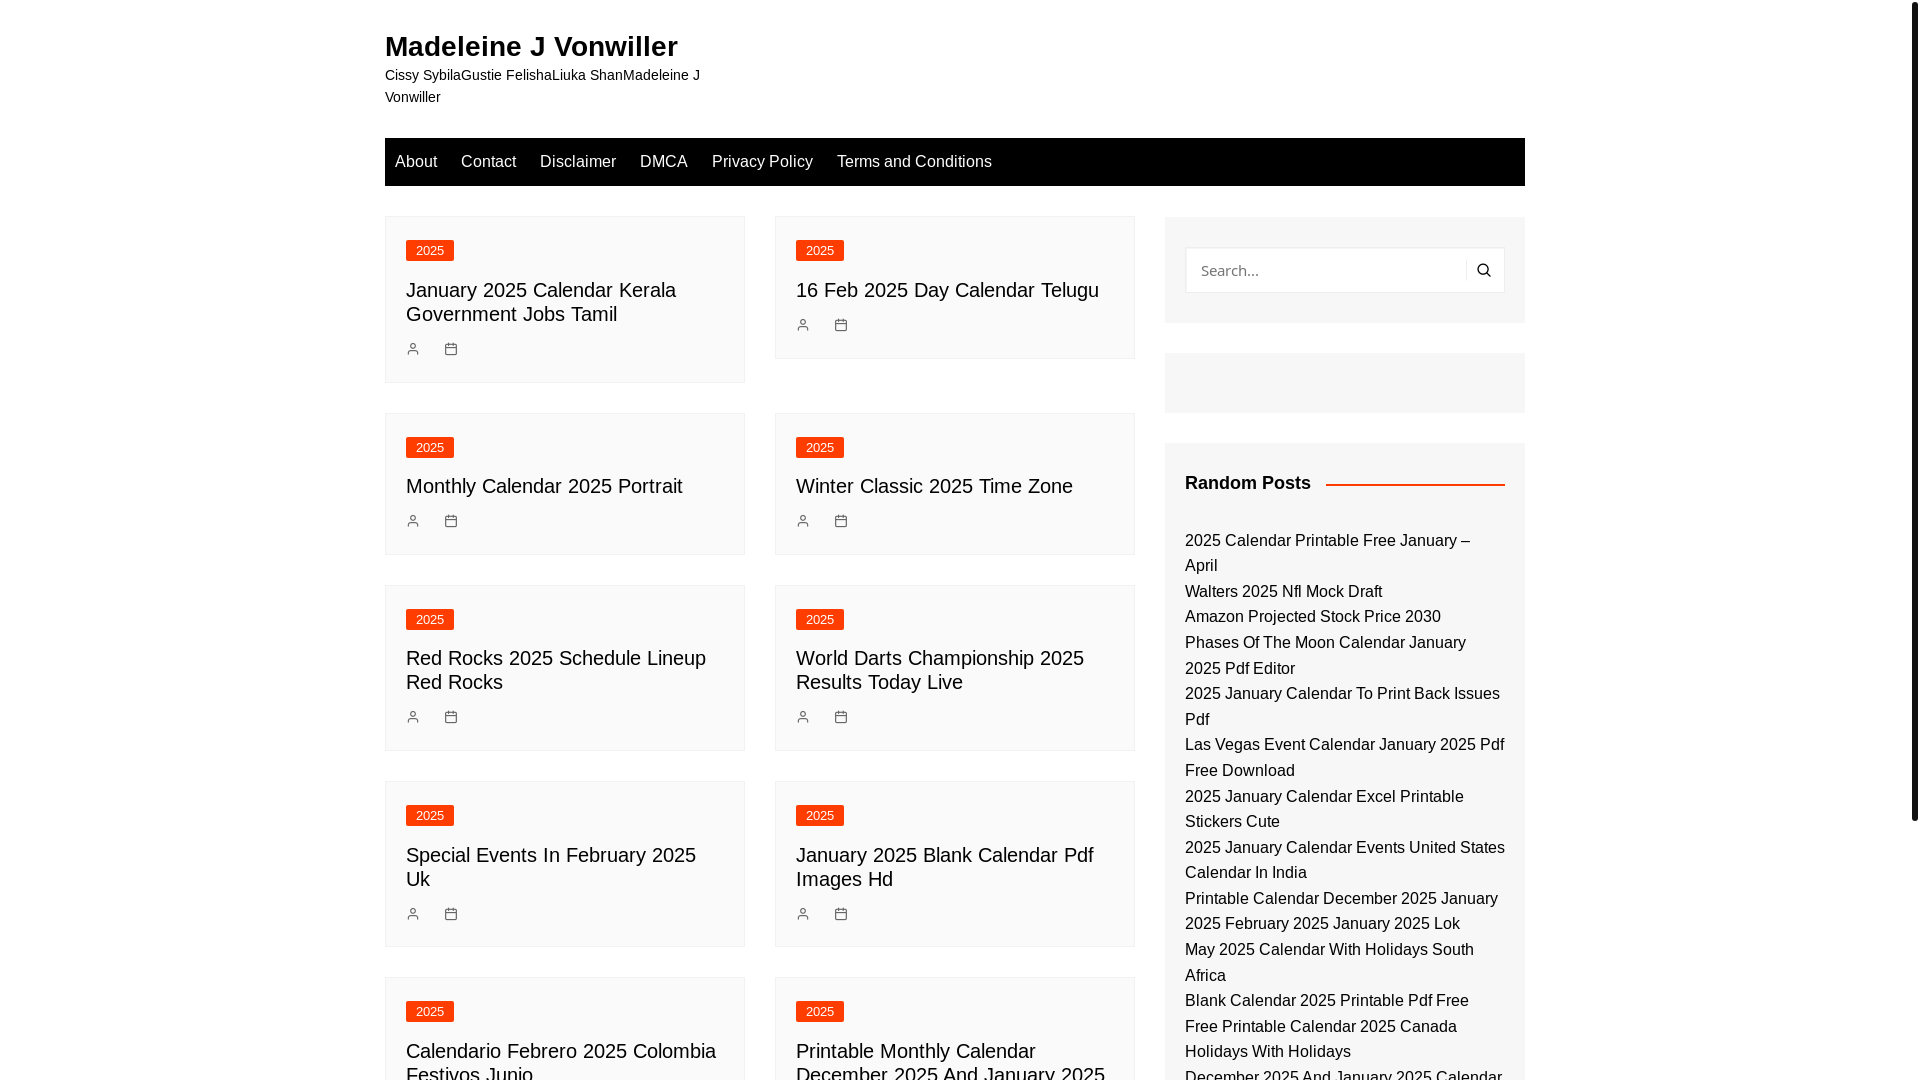Image resolution: width=1920 pixels, height=1080 pixels.
Task: Open random post Walters 2025 Nfl Mock Draft
Action: pos(1283,592)
